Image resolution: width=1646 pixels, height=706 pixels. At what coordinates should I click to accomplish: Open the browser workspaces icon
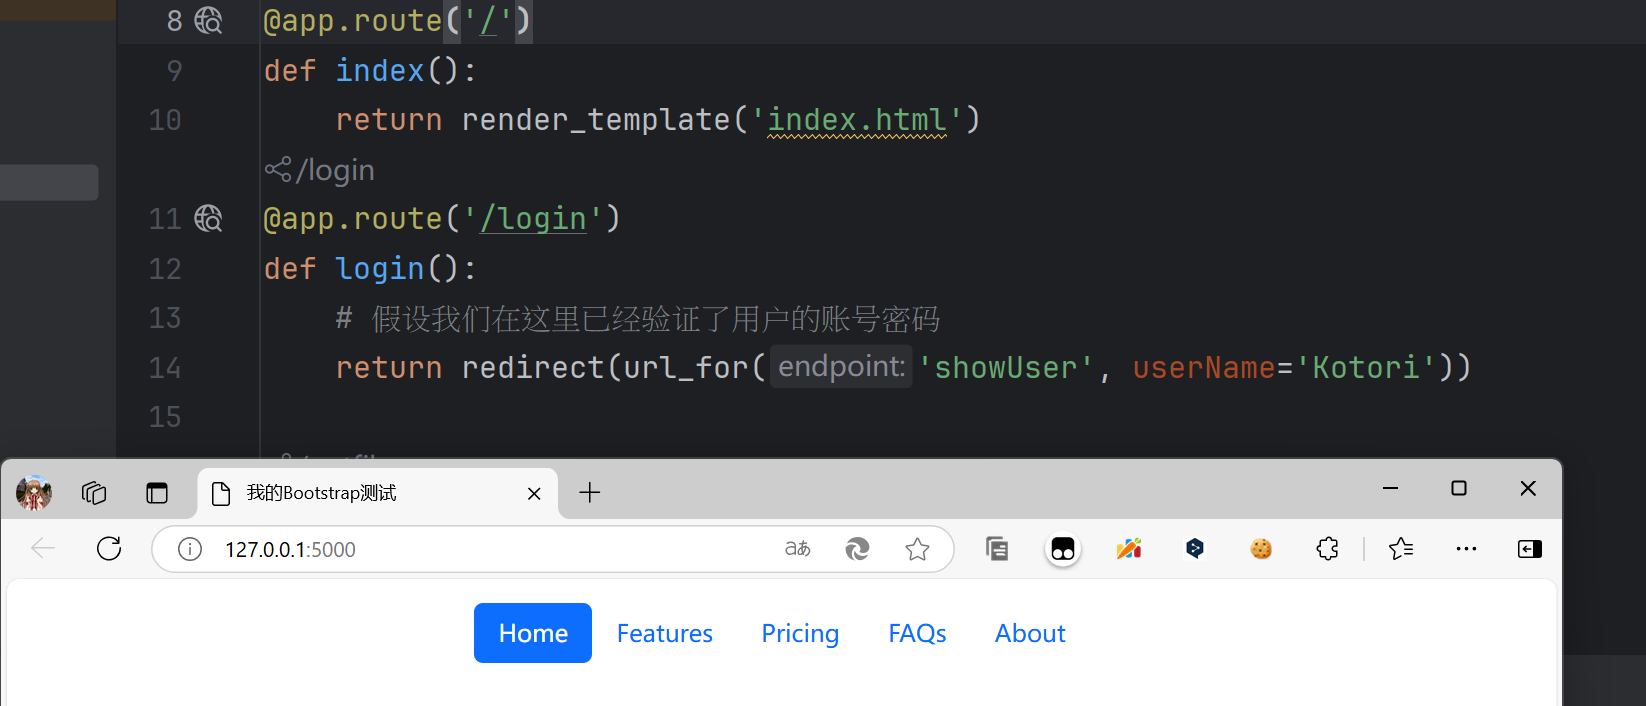click(94, 493)
